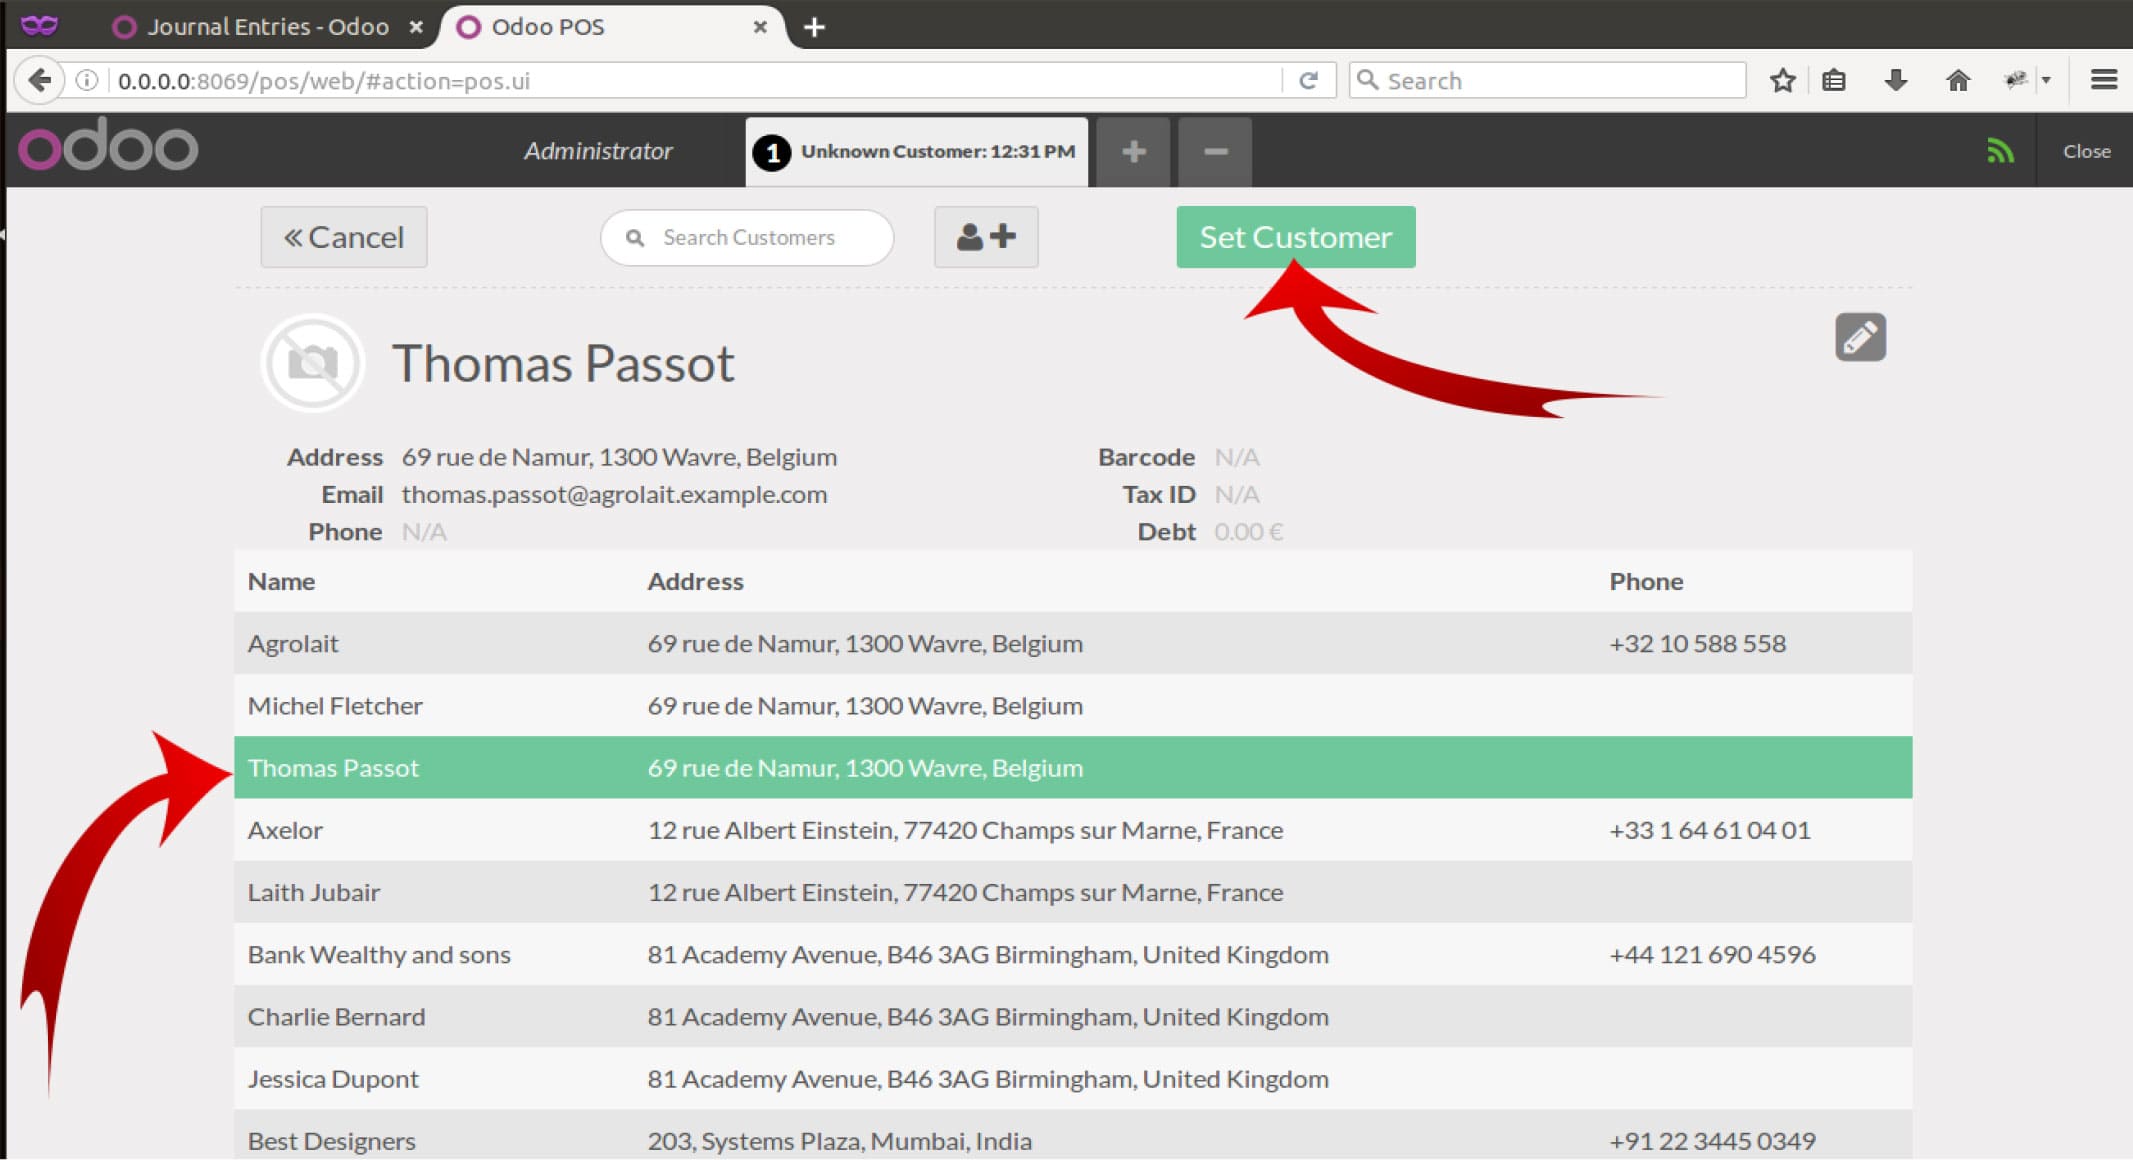2133x1160 pixels.
Task: Show bookmarks list icon
Action: pyautogui.click(x=1834, y=80)
